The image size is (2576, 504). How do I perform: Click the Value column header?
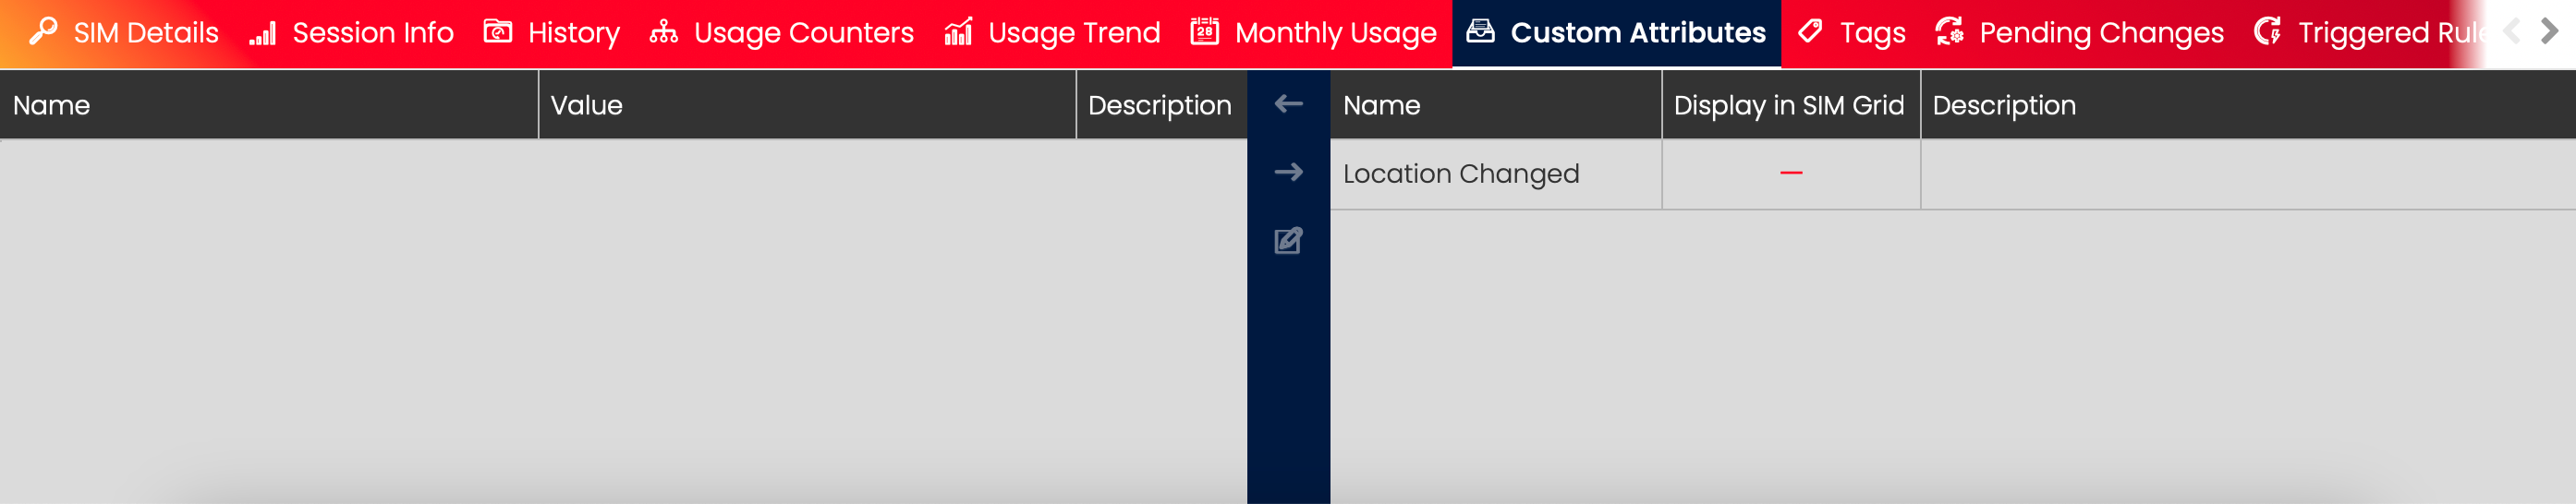pyautogui.click(x=586, y=105)
